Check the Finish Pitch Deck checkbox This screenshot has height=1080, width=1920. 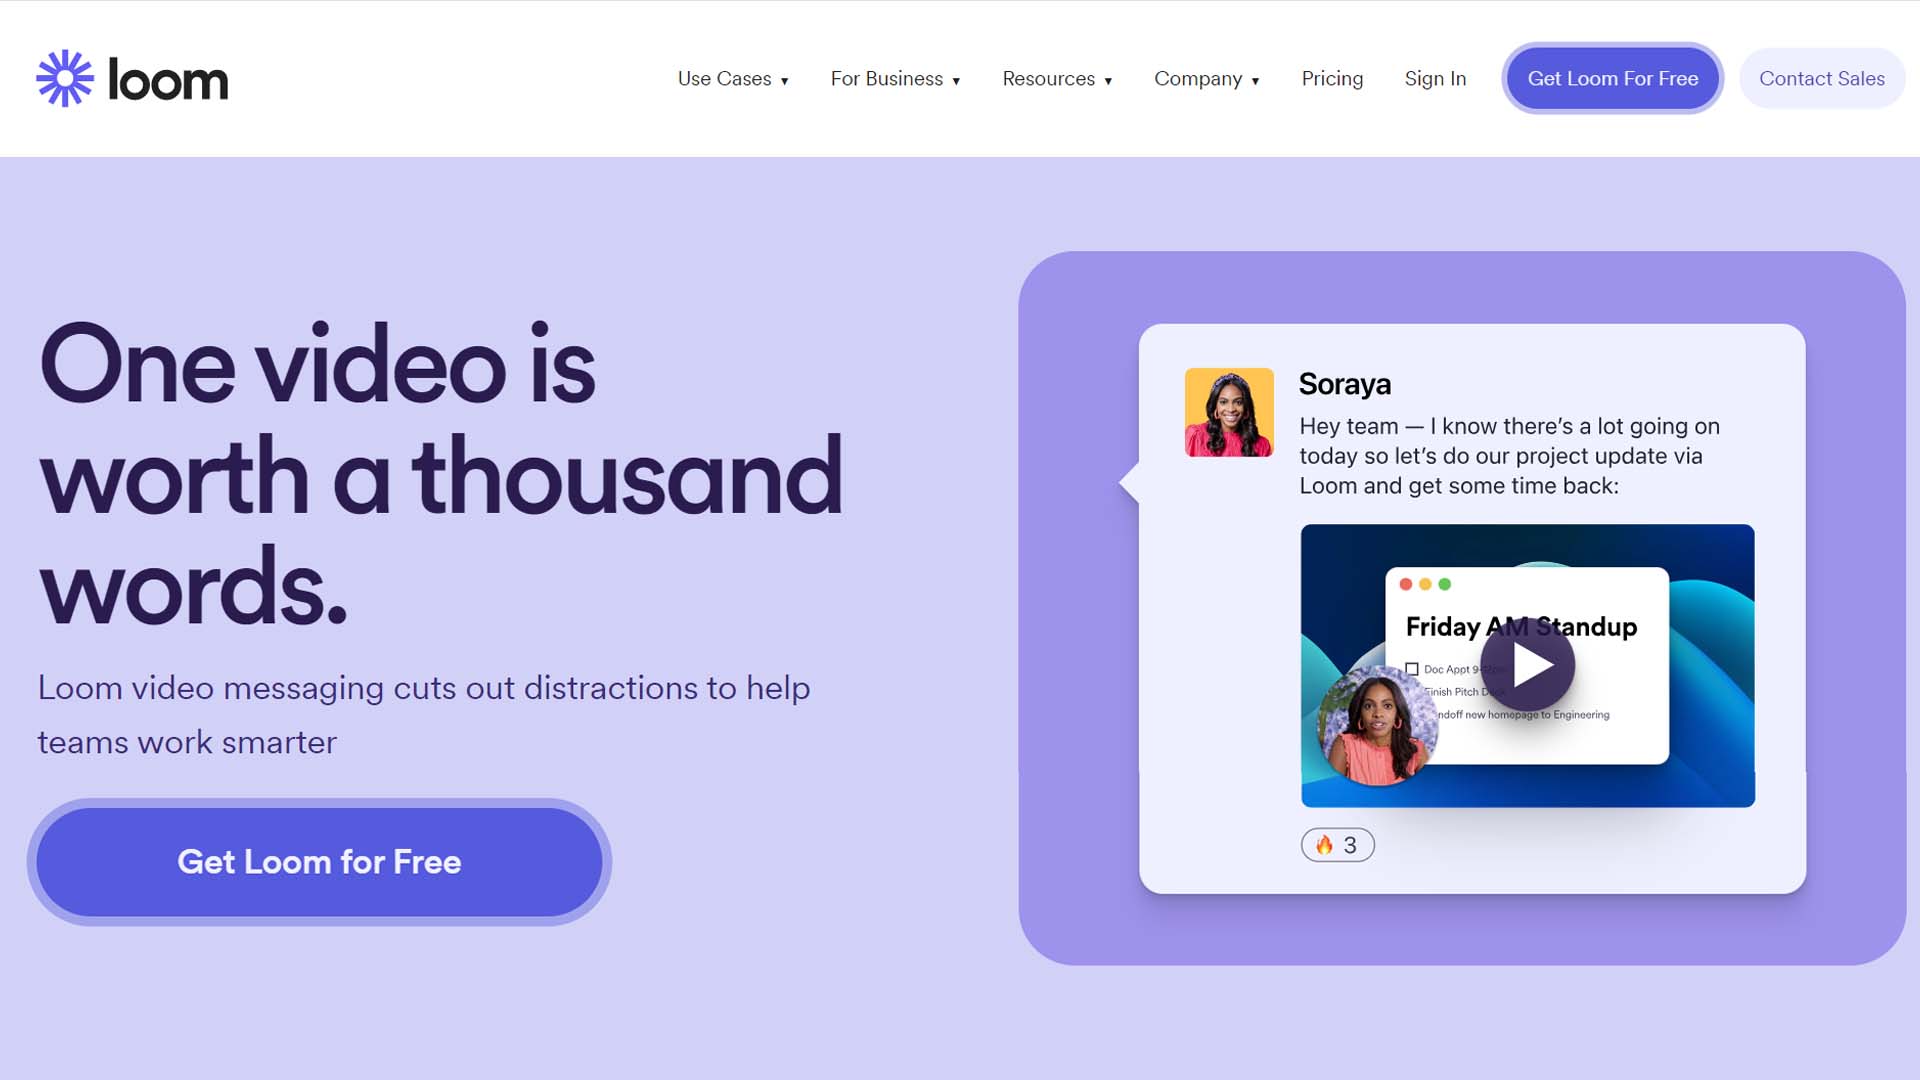[1413, 692]
